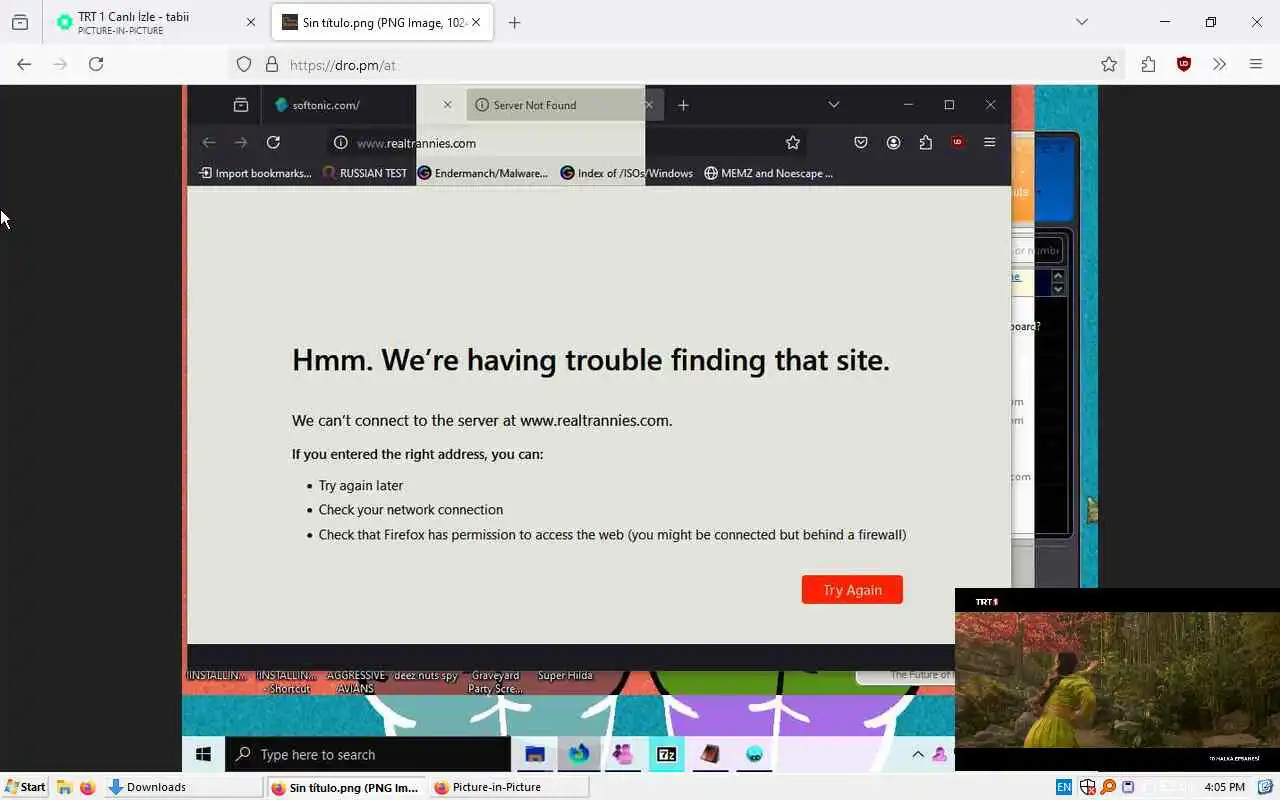Click tab list chevron in the pictured Firefox window

click(833, 105)
